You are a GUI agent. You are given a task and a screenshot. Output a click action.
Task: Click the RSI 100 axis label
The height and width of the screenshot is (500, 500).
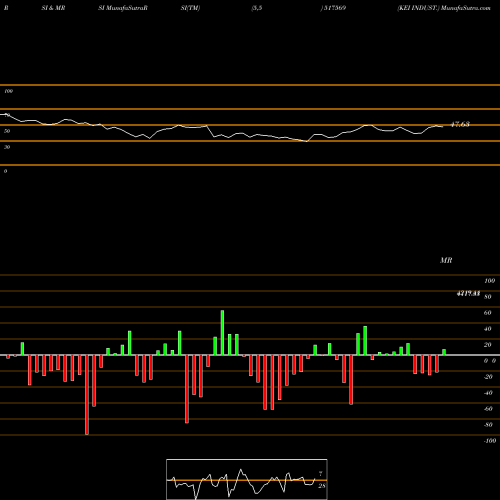[9, 91]
